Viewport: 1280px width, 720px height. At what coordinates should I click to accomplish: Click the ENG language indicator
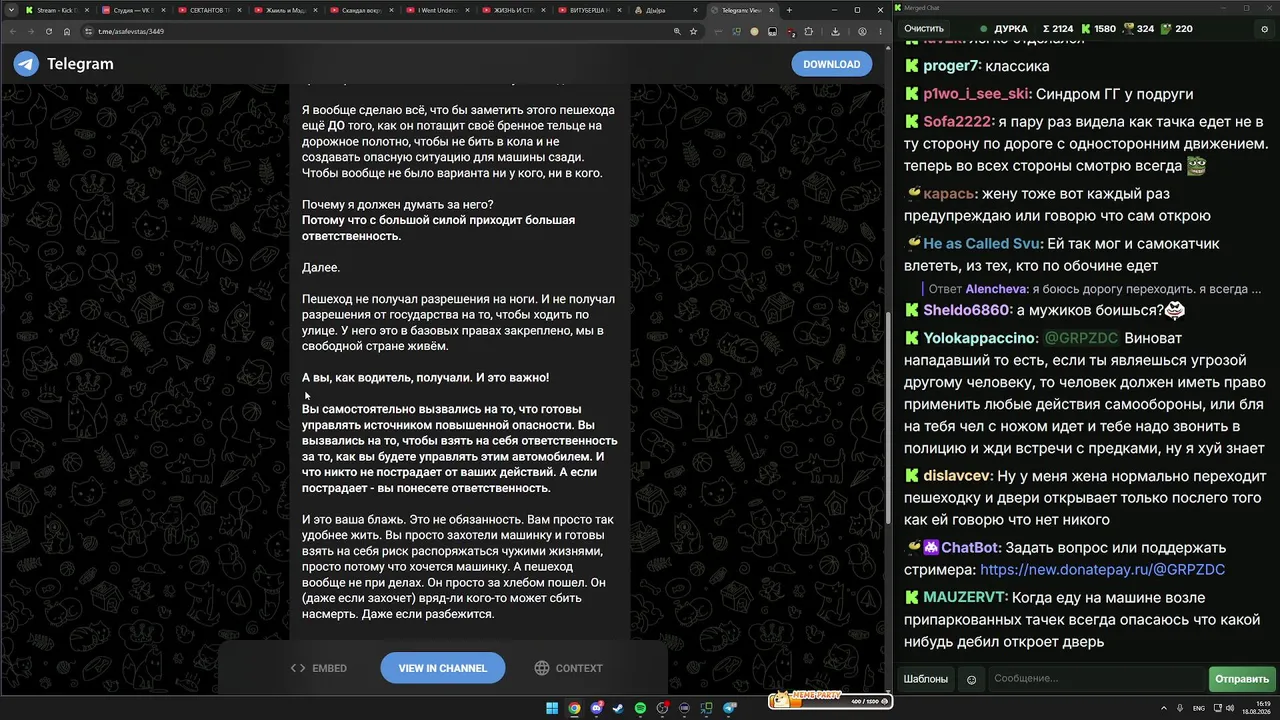1198,708
